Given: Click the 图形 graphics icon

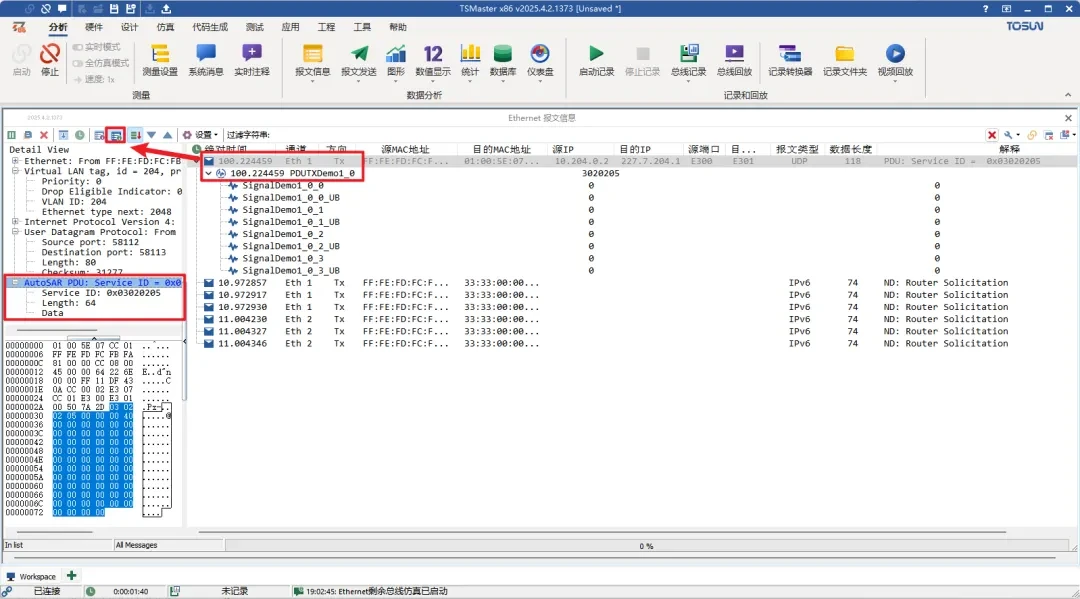Looking at the screenshot, I should tap(396, 58).
